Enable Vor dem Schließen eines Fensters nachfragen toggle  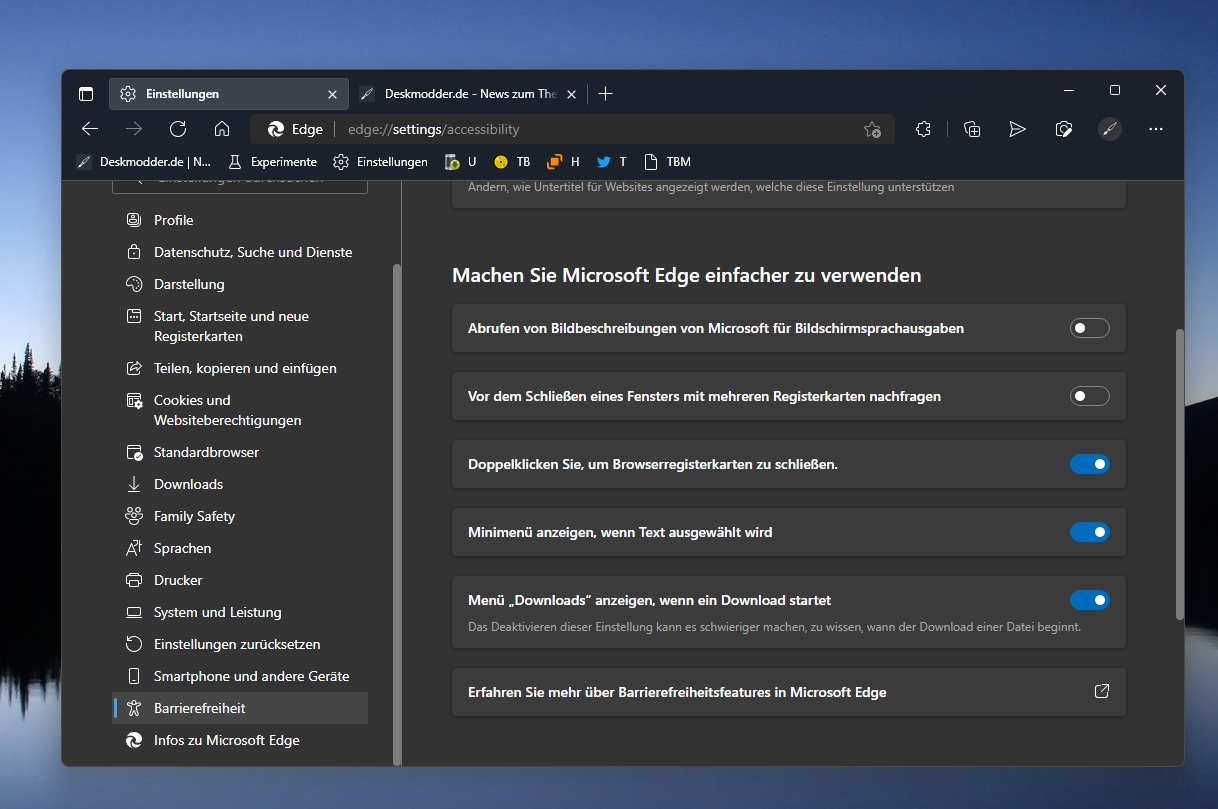tap(1090, 396)
